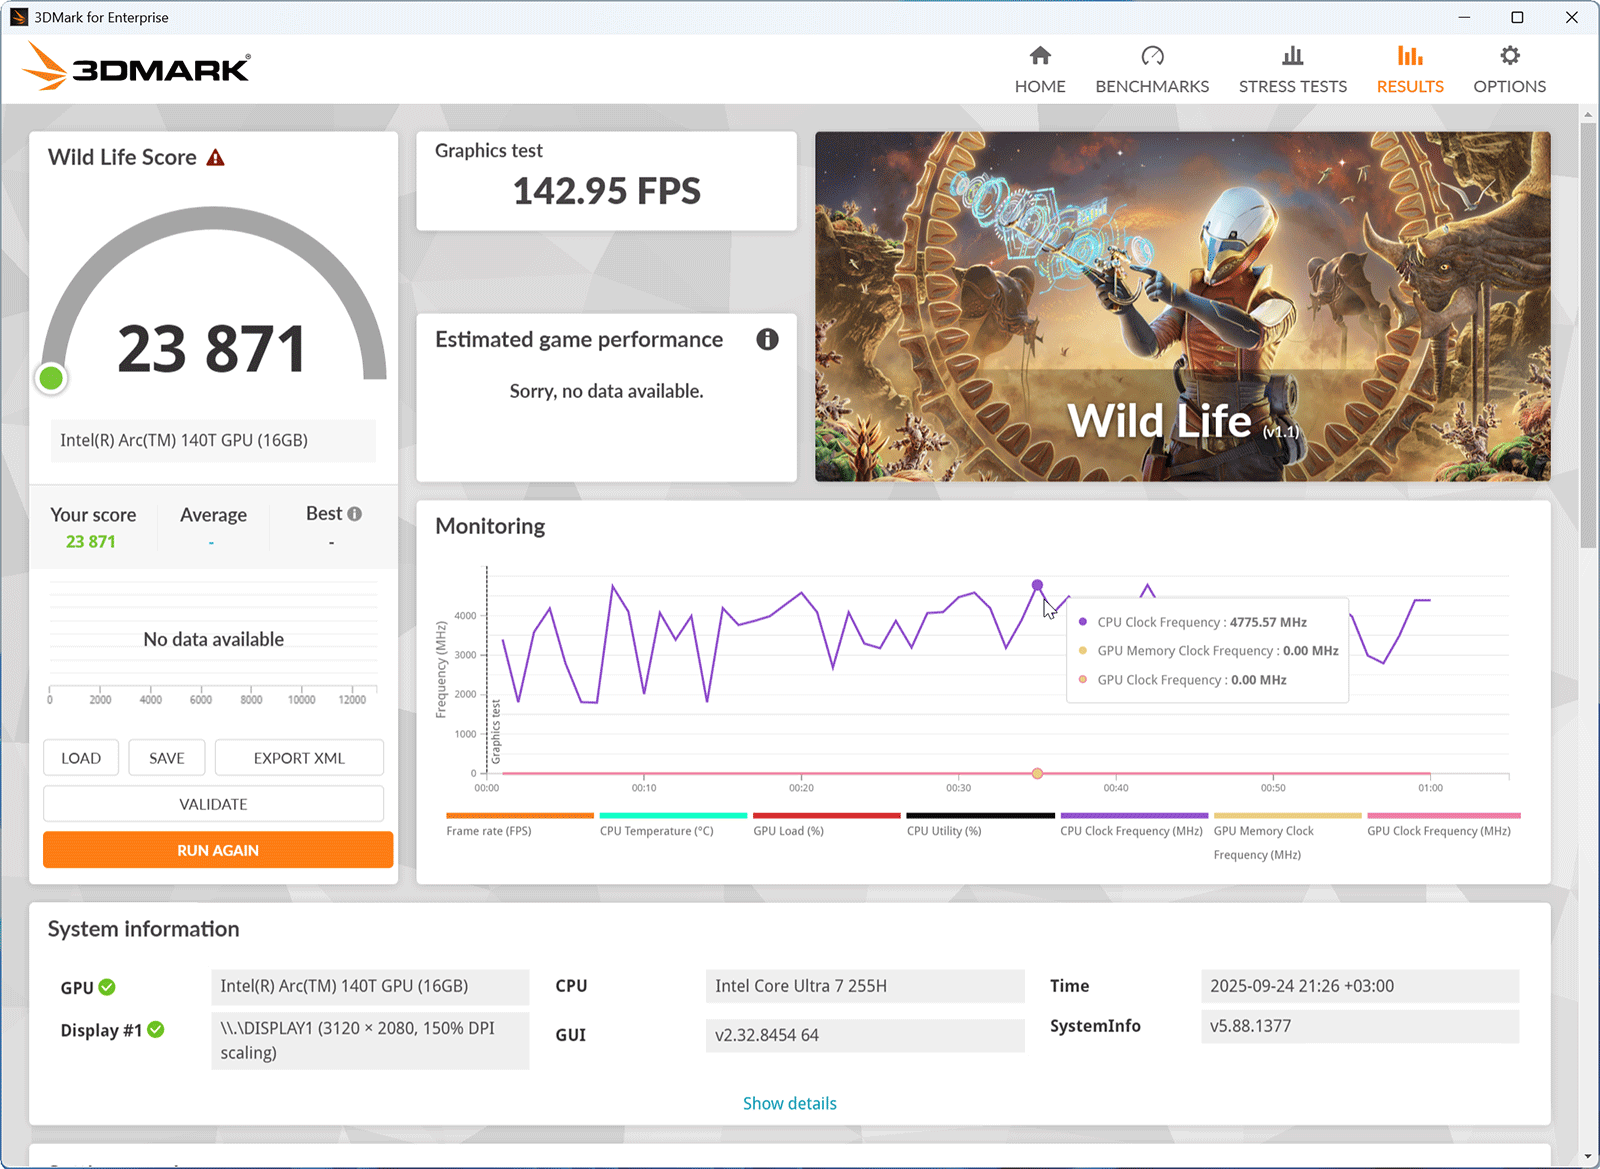Screen dimensions: 1600x1169
Task: Click the Intel(R) Arc(TM) 140T GPU label under gauge
Action: [213, 440]
